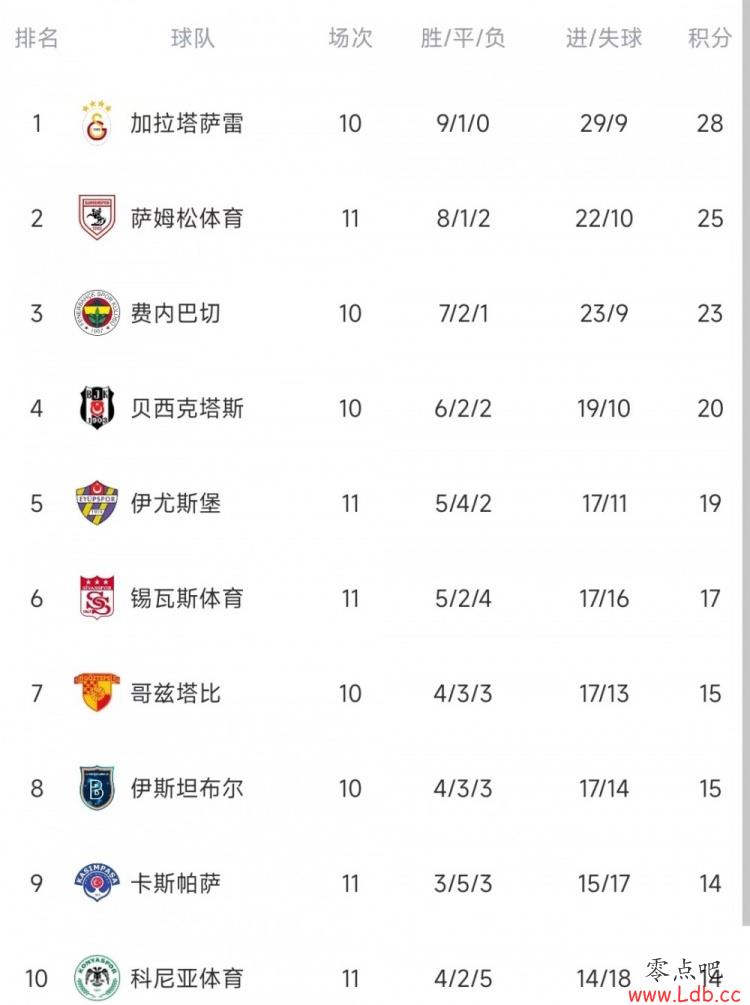Select the 进/失球 goals column header
The width and height of the screenshot is (750, 1005).
(604, 38)
